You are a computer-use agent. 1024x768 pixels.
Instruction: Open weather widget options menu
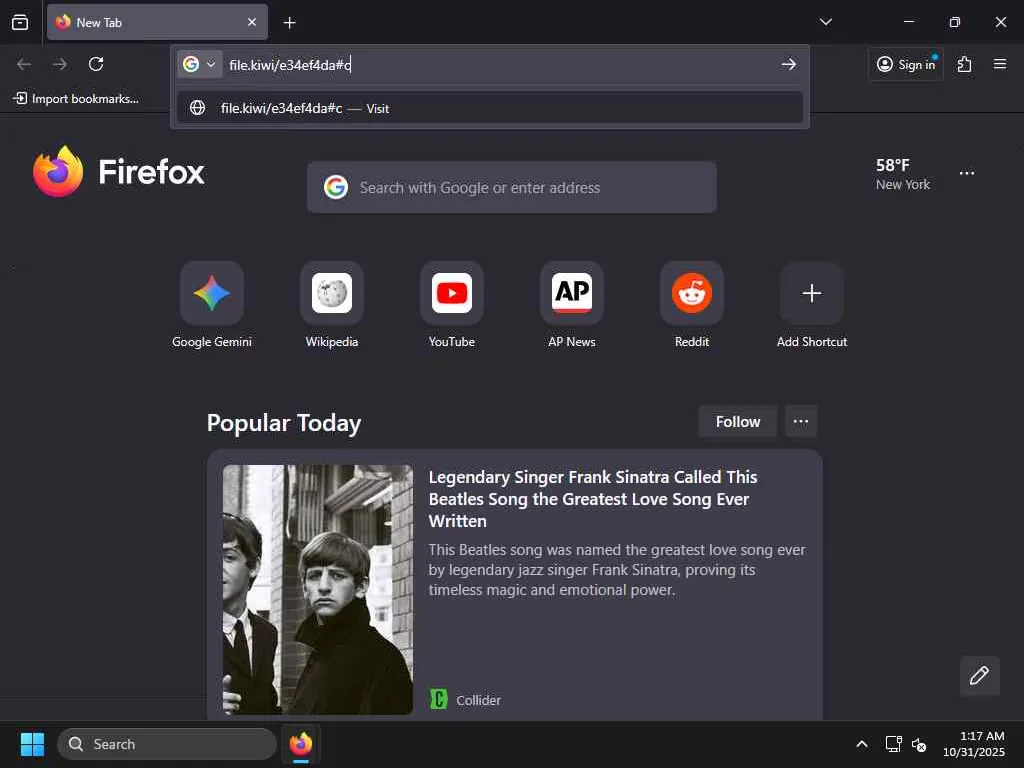pos(967,174)
